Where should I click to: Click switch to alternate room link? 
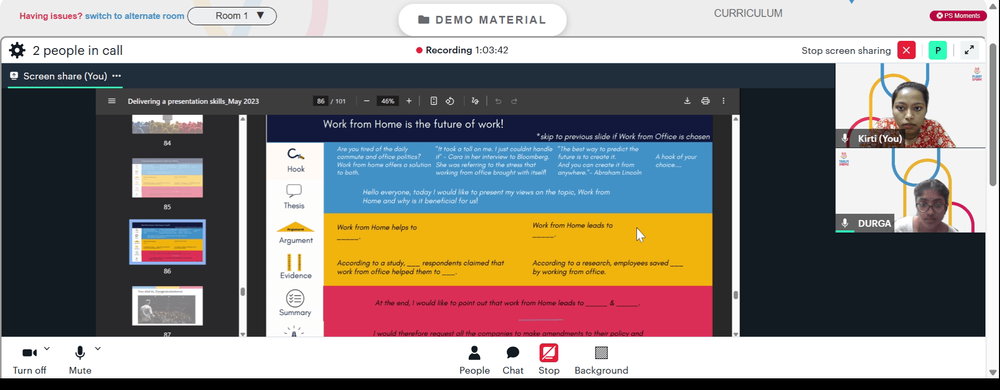click(135, 16)
